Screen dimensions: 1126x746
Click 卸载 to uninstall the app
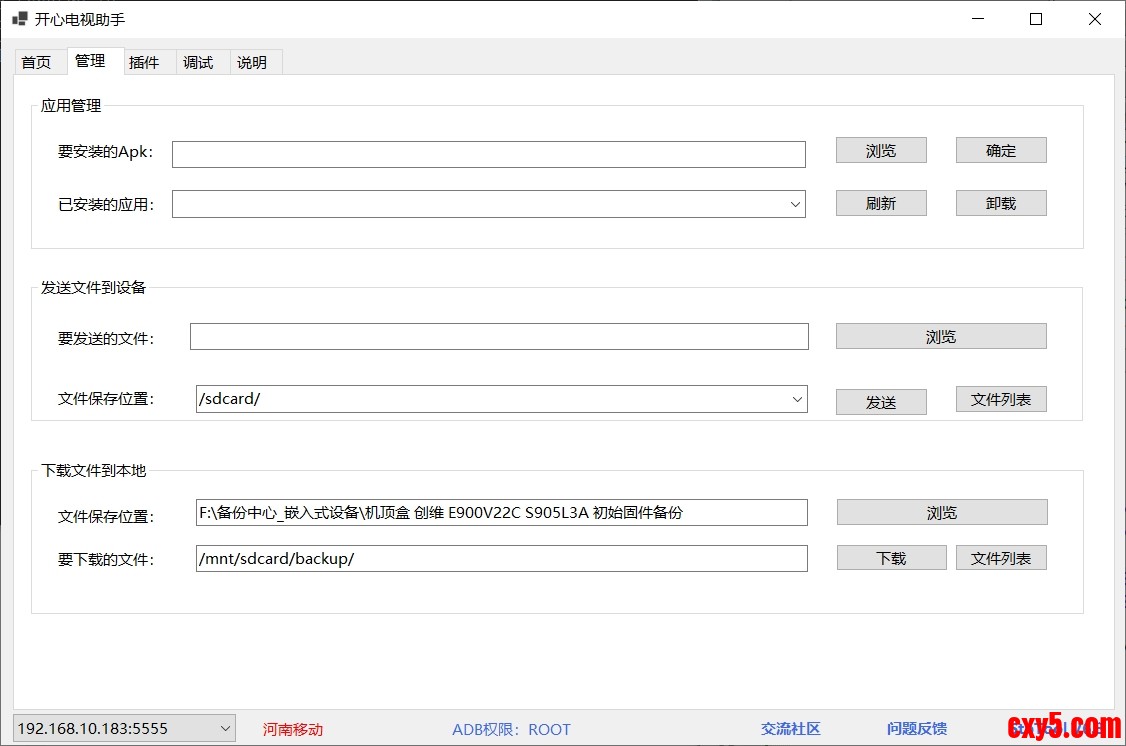click(1001, 203)
